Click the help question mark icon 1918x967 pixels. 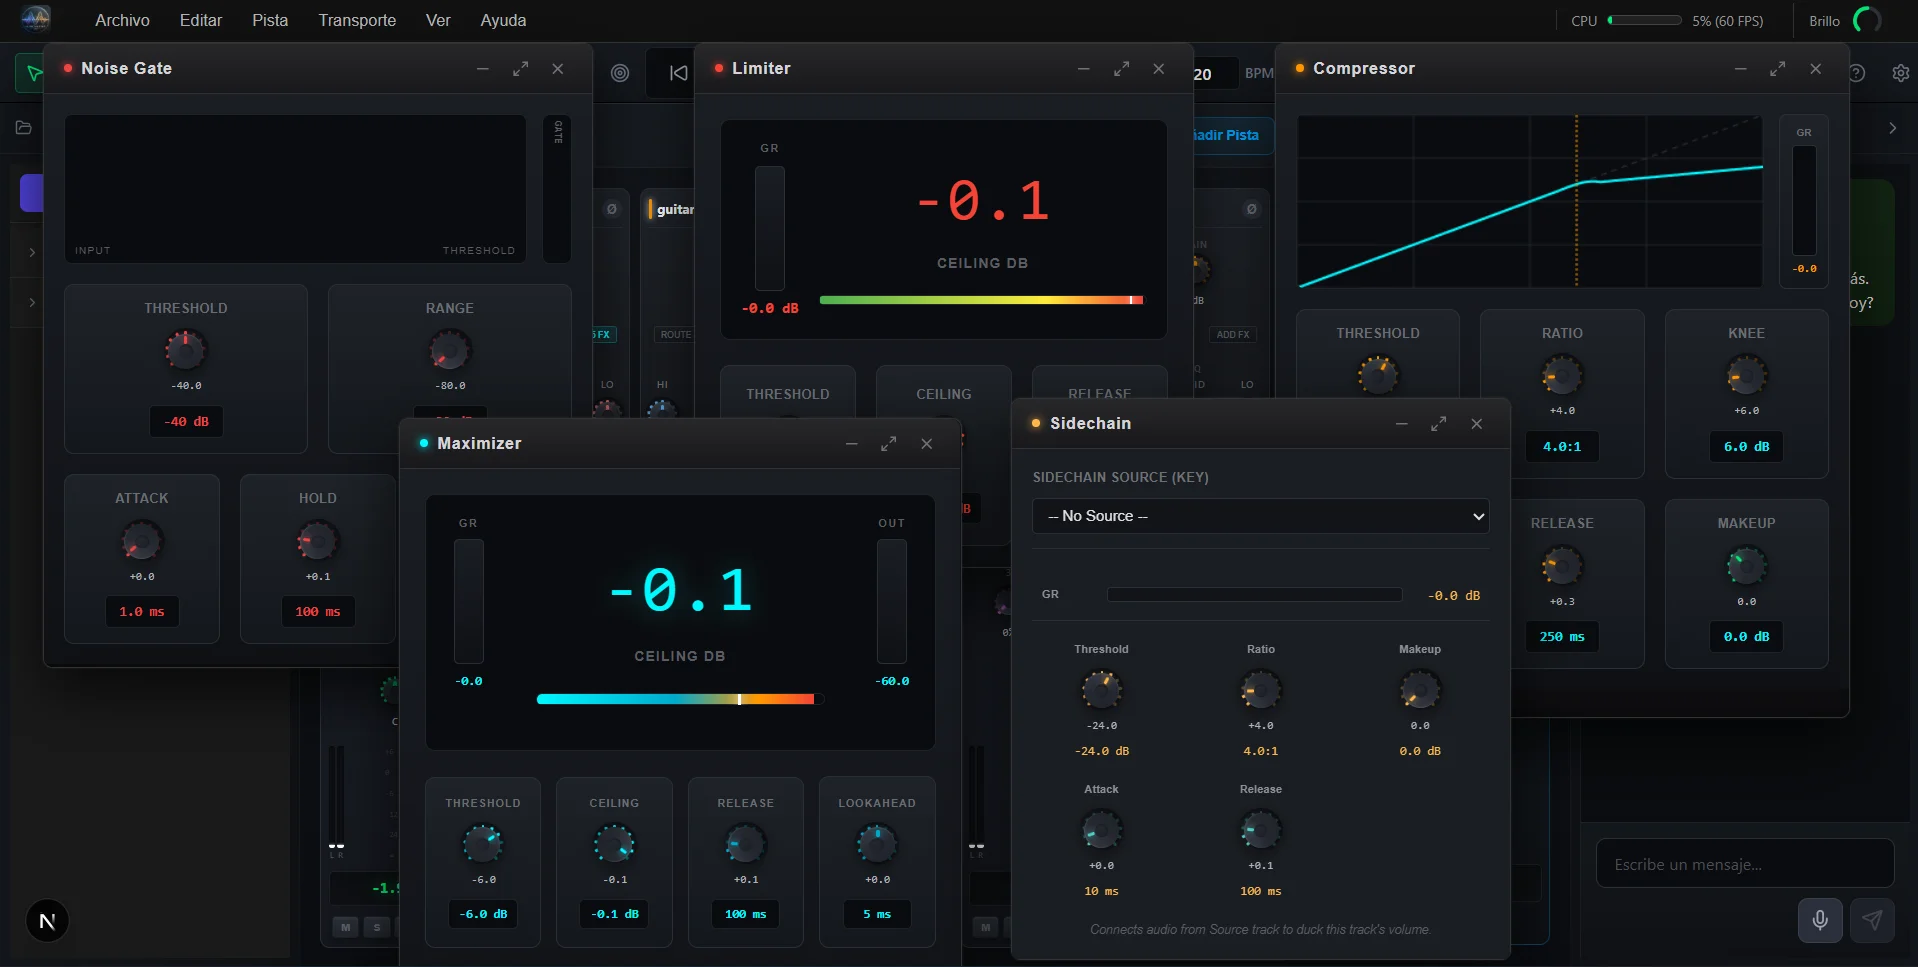(x=1858, y=73)
